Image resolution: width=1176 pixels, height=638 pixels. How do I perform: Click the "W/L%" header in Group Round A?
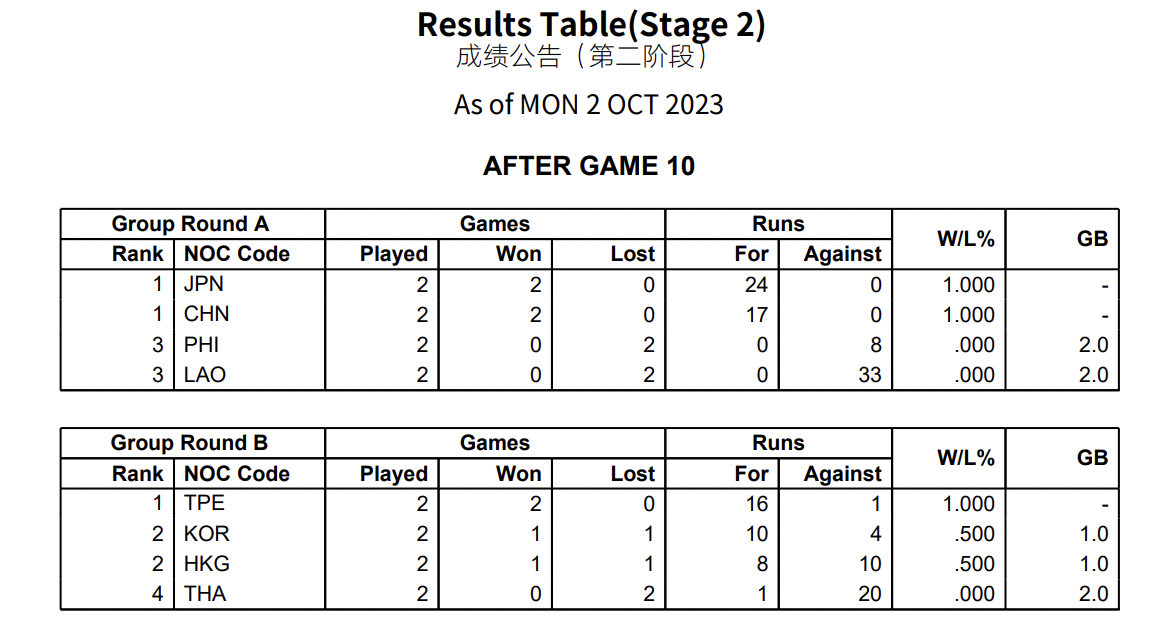point(965,239)
